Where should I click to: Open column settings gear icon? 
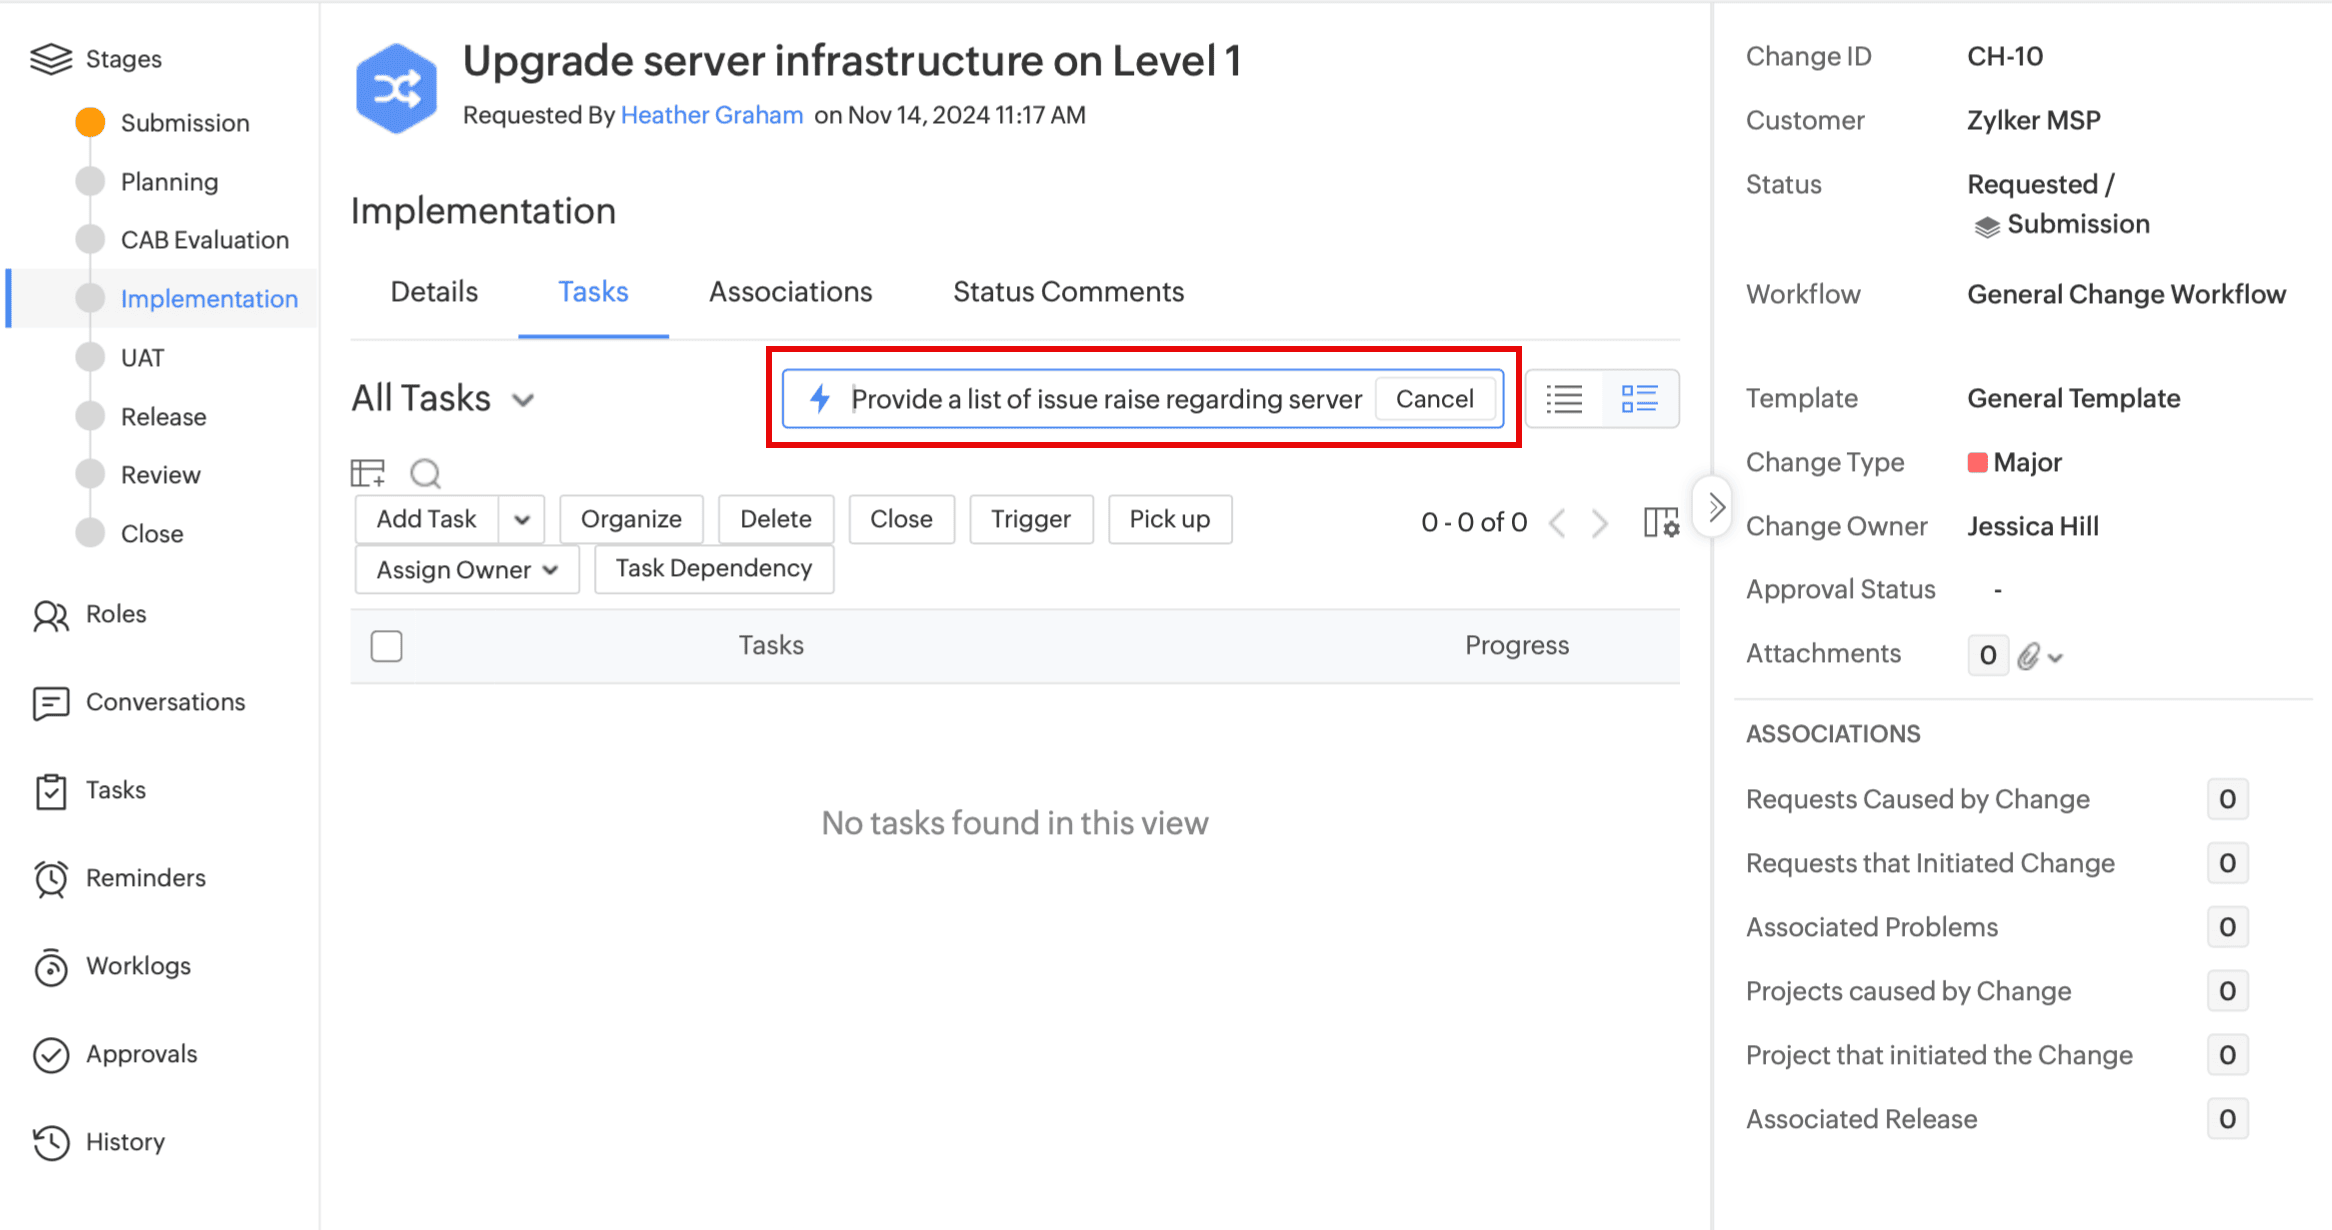(1661, 522)
